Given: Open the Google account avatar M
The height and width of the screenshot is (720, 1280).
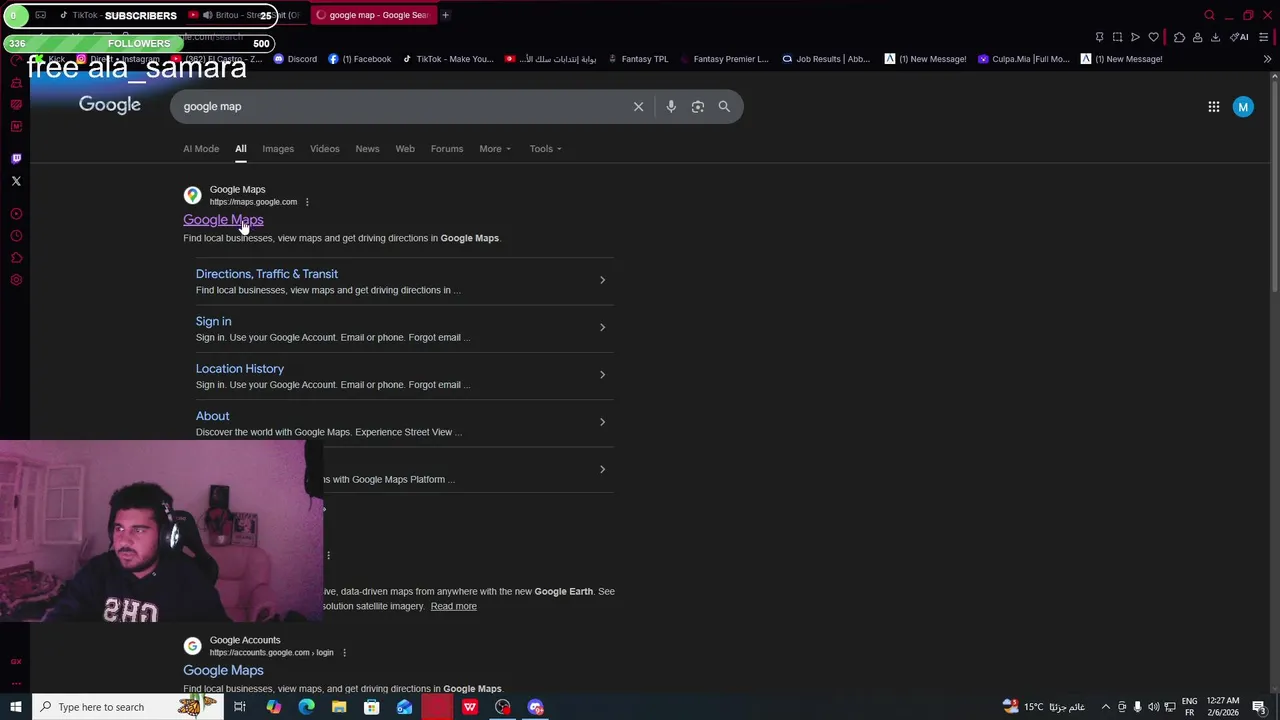Looking at the screenshot, I should click(1243, 107).
